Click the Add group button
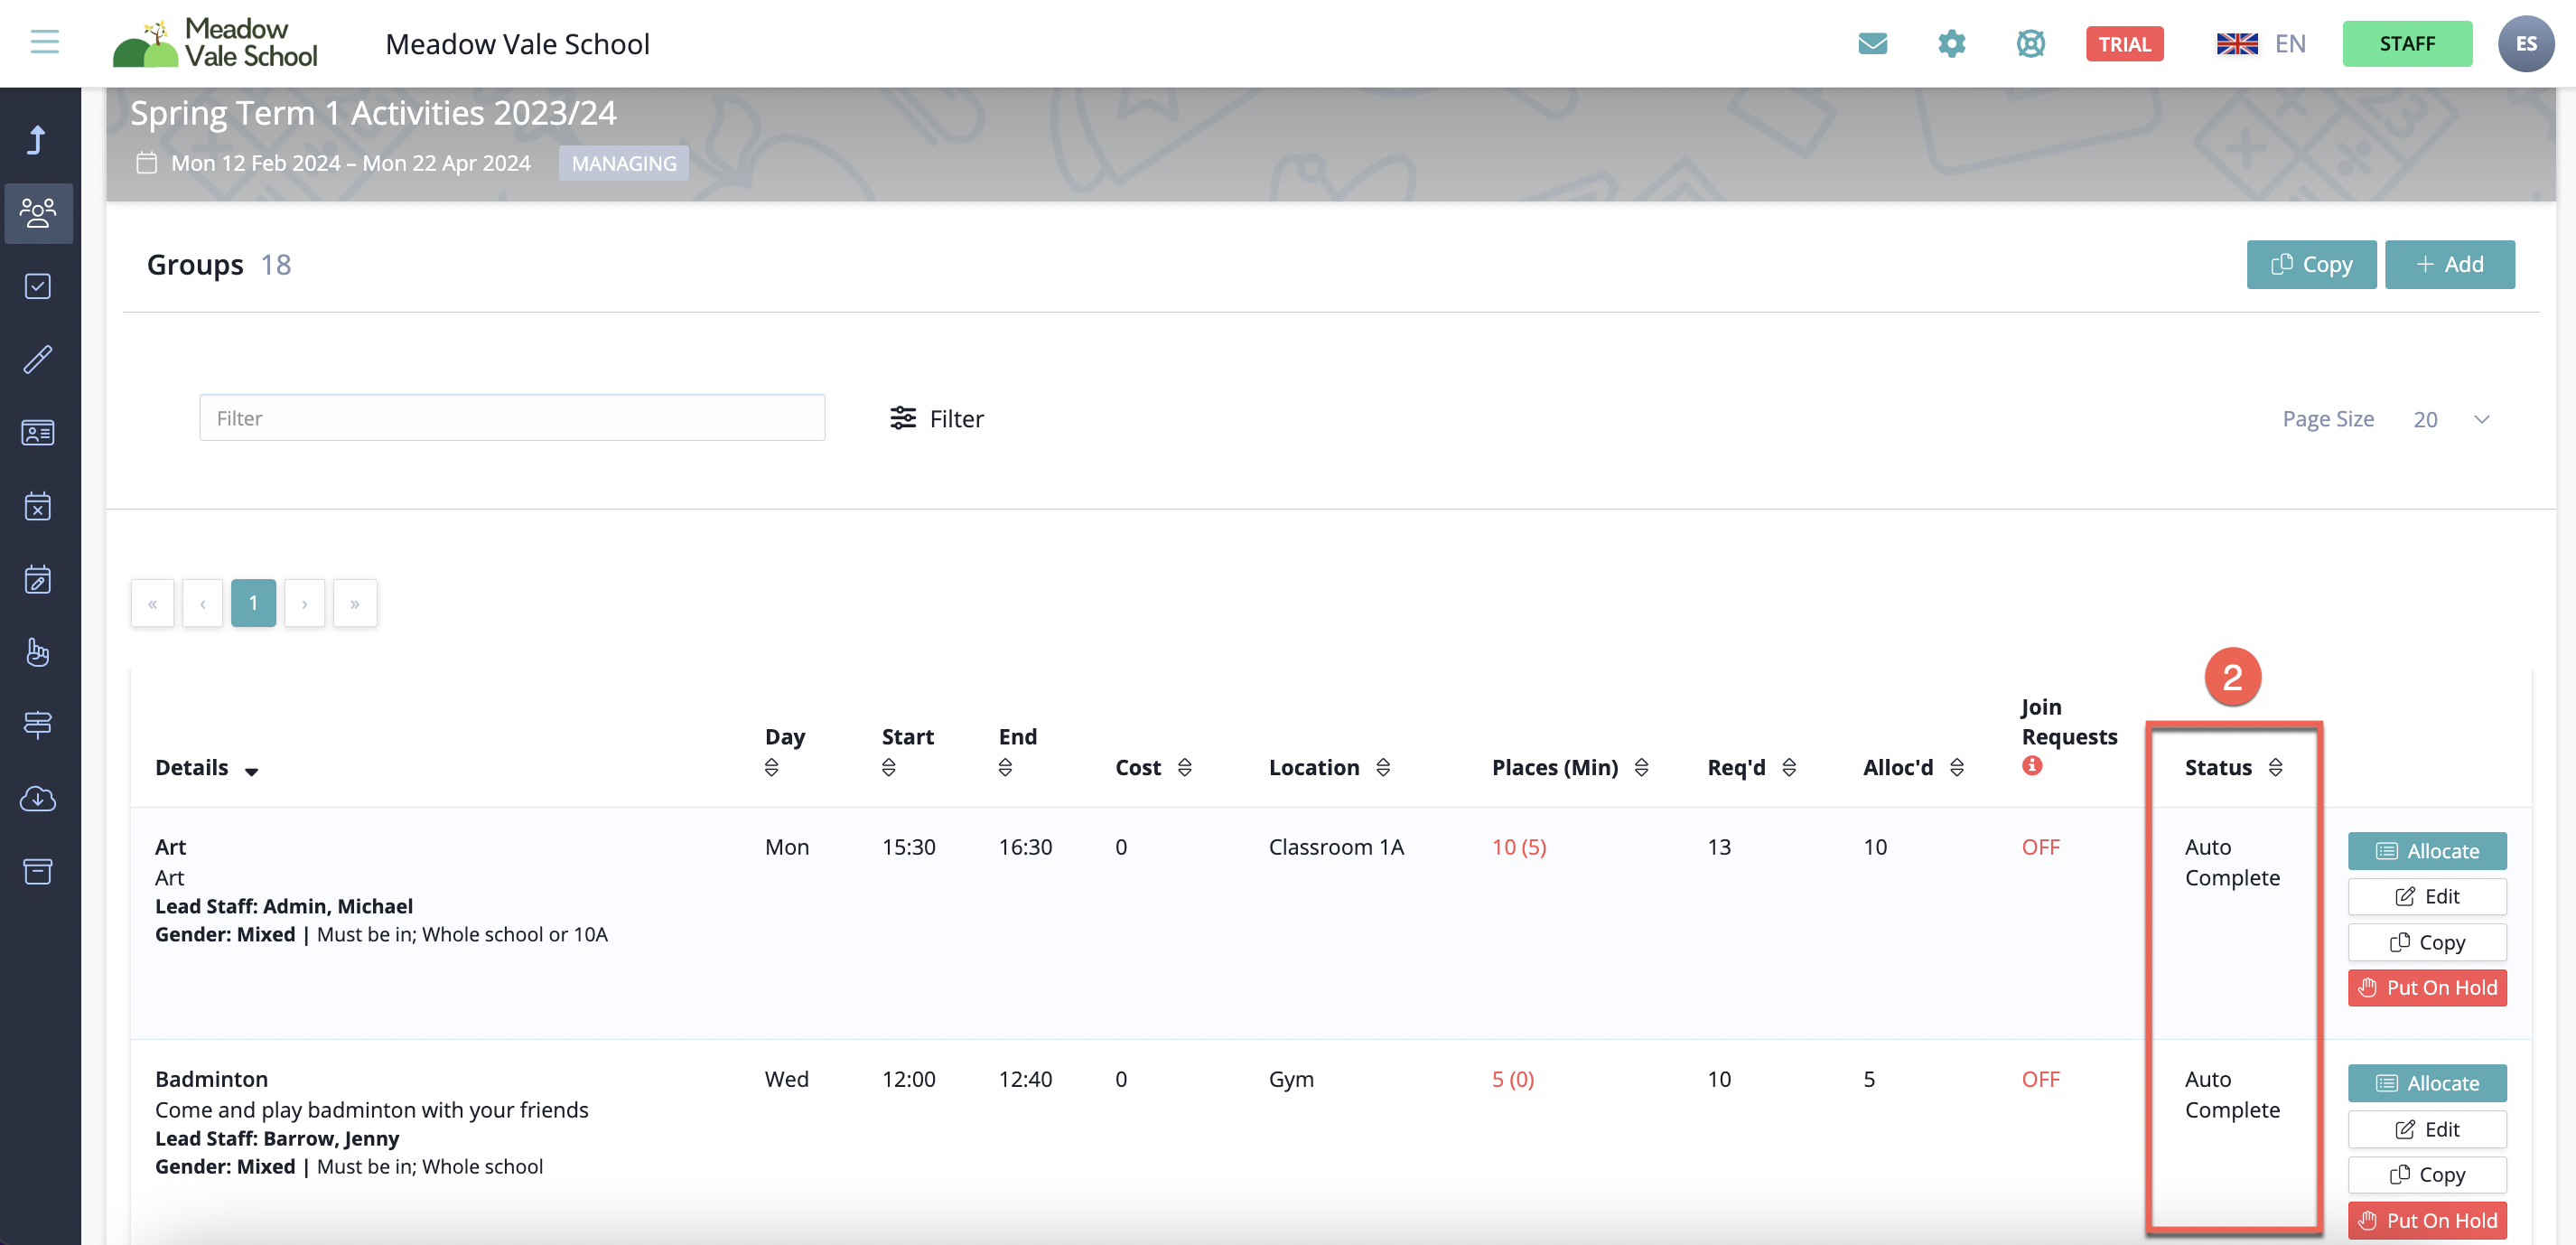2576x1245 pixels. (2449, 264)
